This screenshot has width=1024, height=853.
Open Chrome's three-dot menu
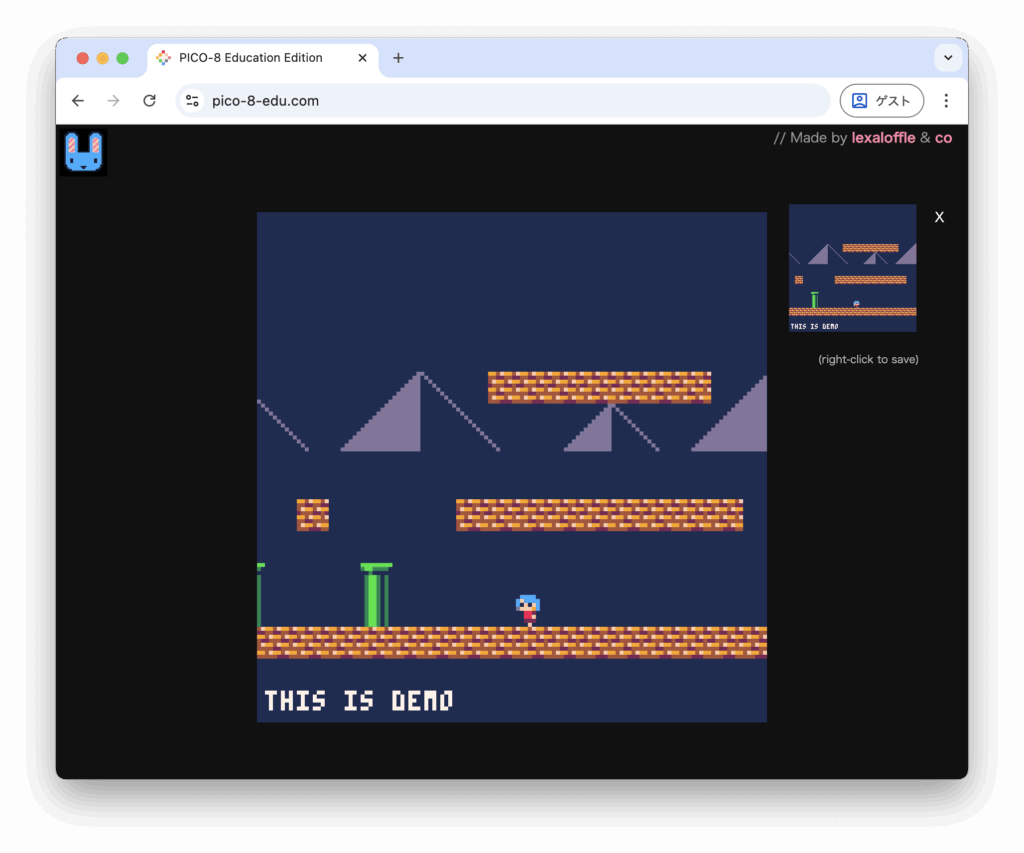(946, 101)
